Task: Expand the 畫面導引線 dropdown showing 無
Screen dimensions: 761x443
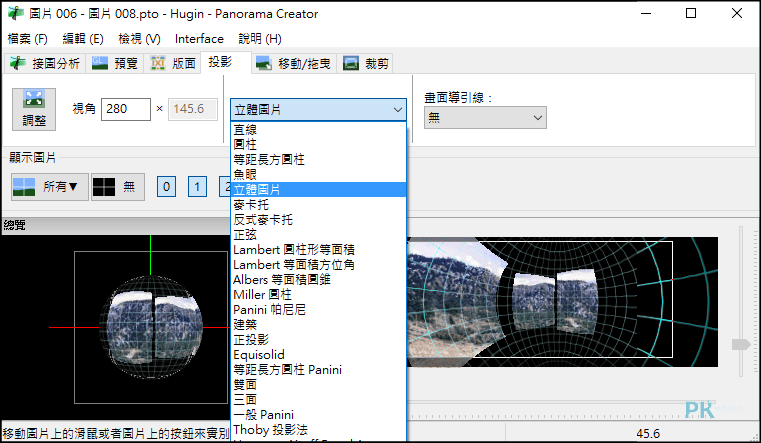Action: 485,117
